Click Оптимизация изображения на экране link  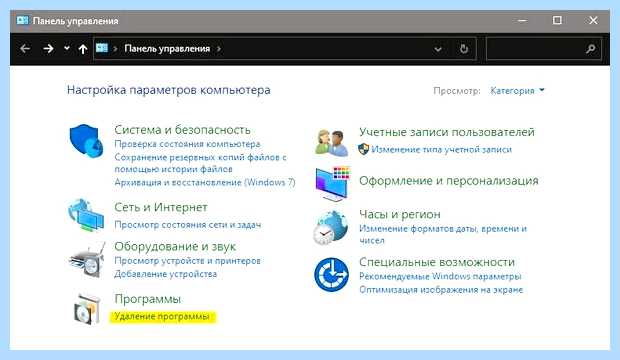coord(441,290)
